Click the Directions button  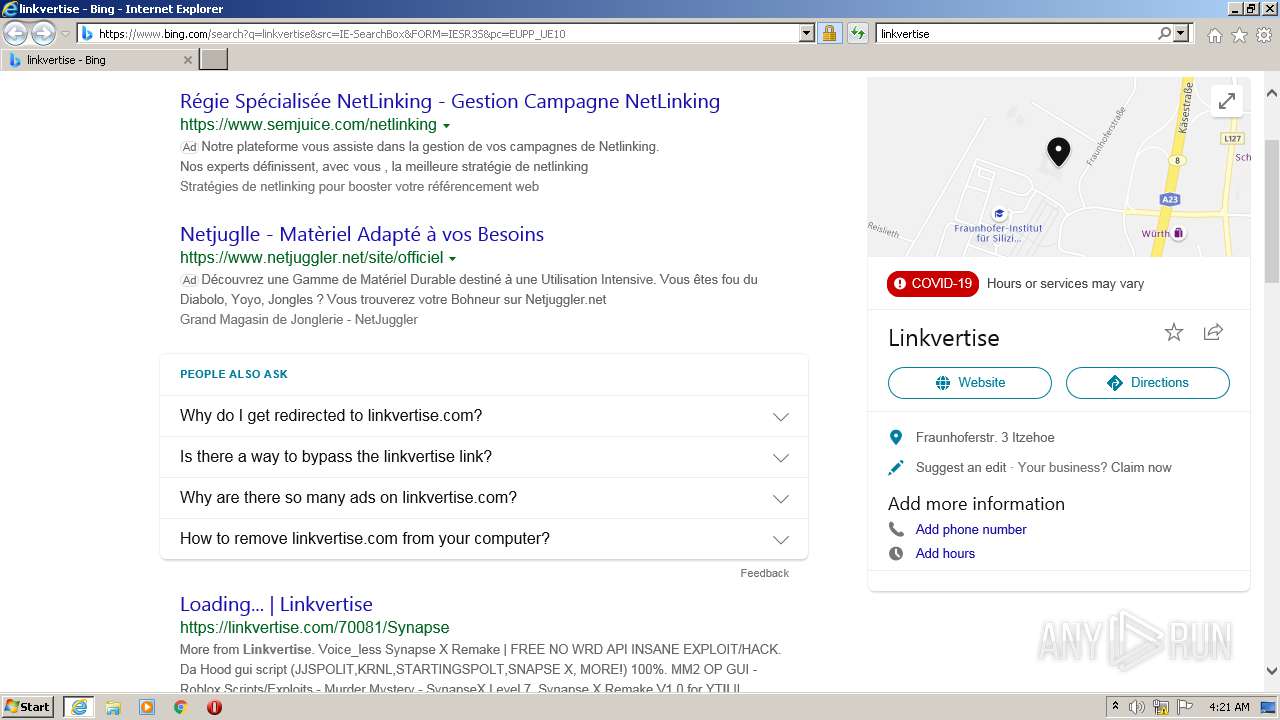(1148, 383)
